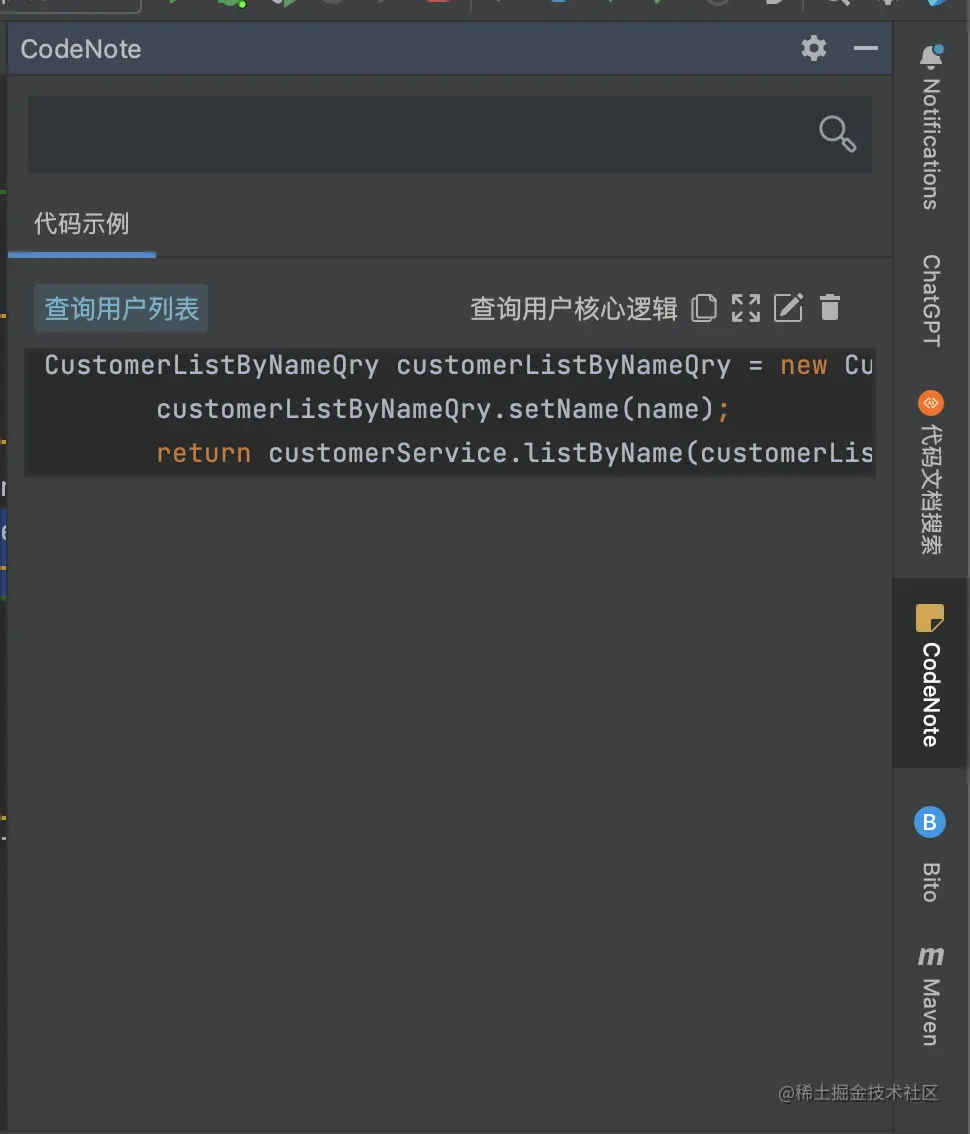
Task: Edit the snippet with the pencil icon
Action: [x=788, y=308]
